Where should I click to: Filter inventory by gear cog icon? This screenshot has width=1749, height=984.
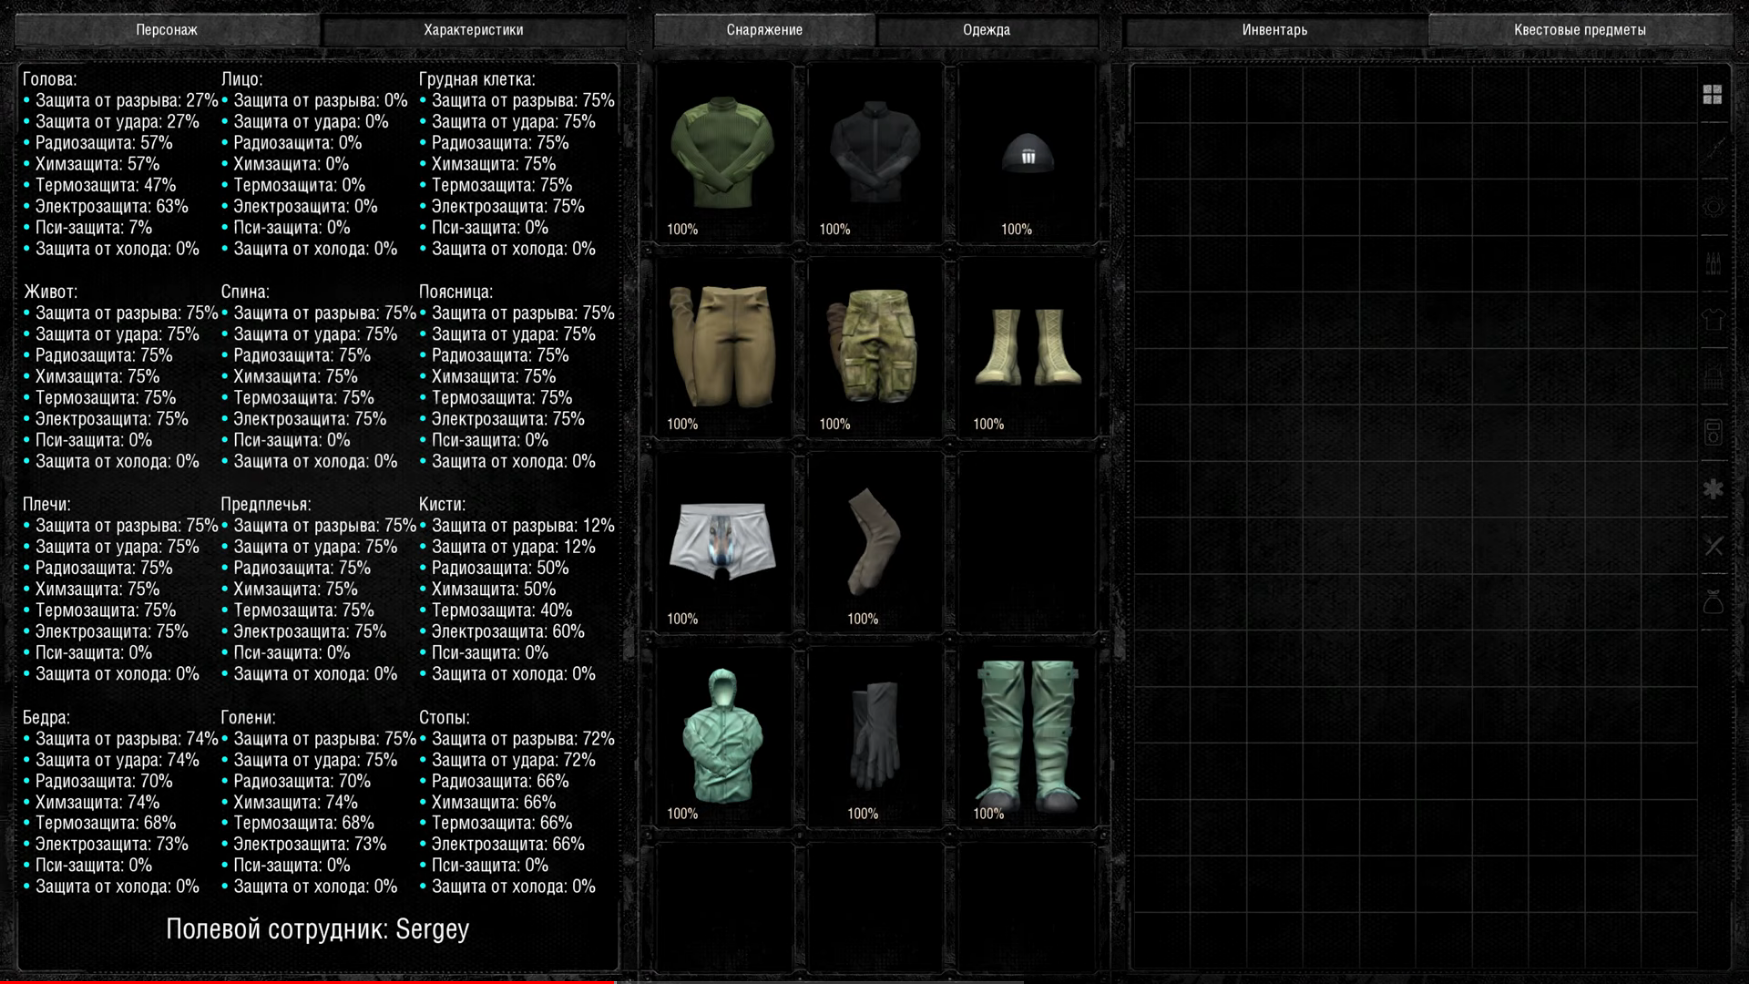(1713, 207)
